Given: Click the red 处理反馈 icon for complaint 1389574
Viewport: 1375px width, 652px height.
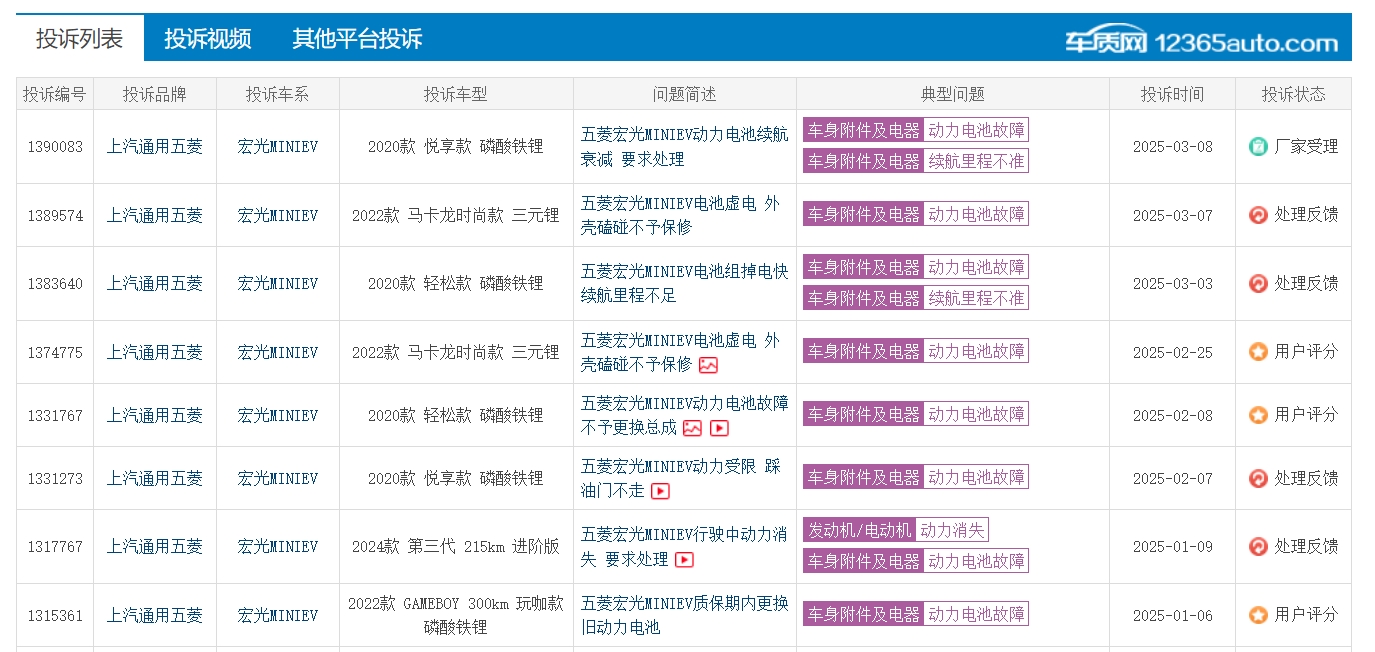Looking at the screenshot, I should tap(1258, 215).
